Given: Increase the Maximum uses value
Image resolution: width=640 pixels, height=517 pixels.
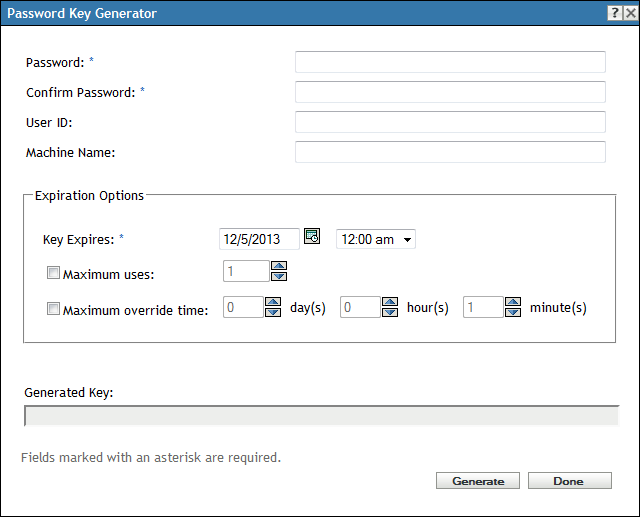Looking at the screenshot, I should 279,266.
